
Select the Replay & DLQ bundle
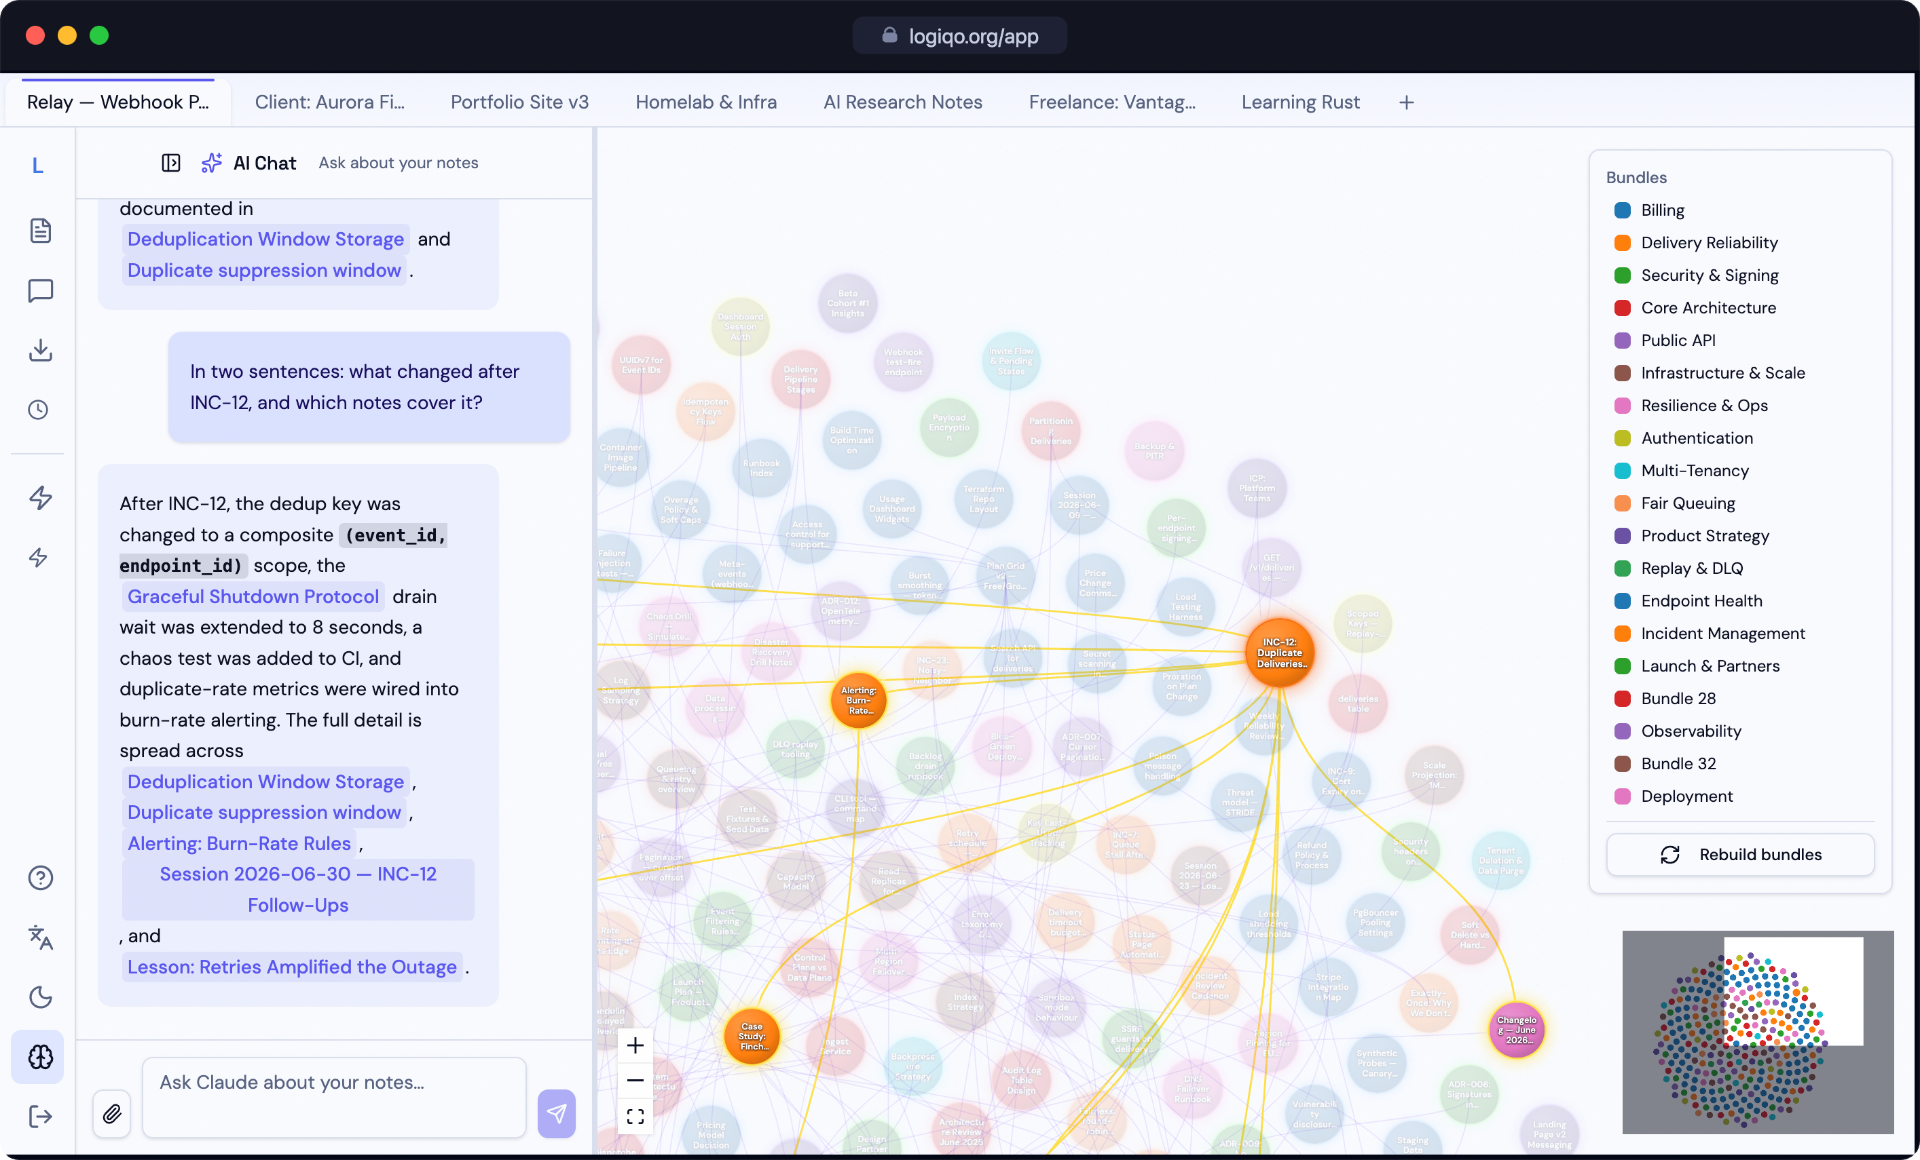(1692, 568)
